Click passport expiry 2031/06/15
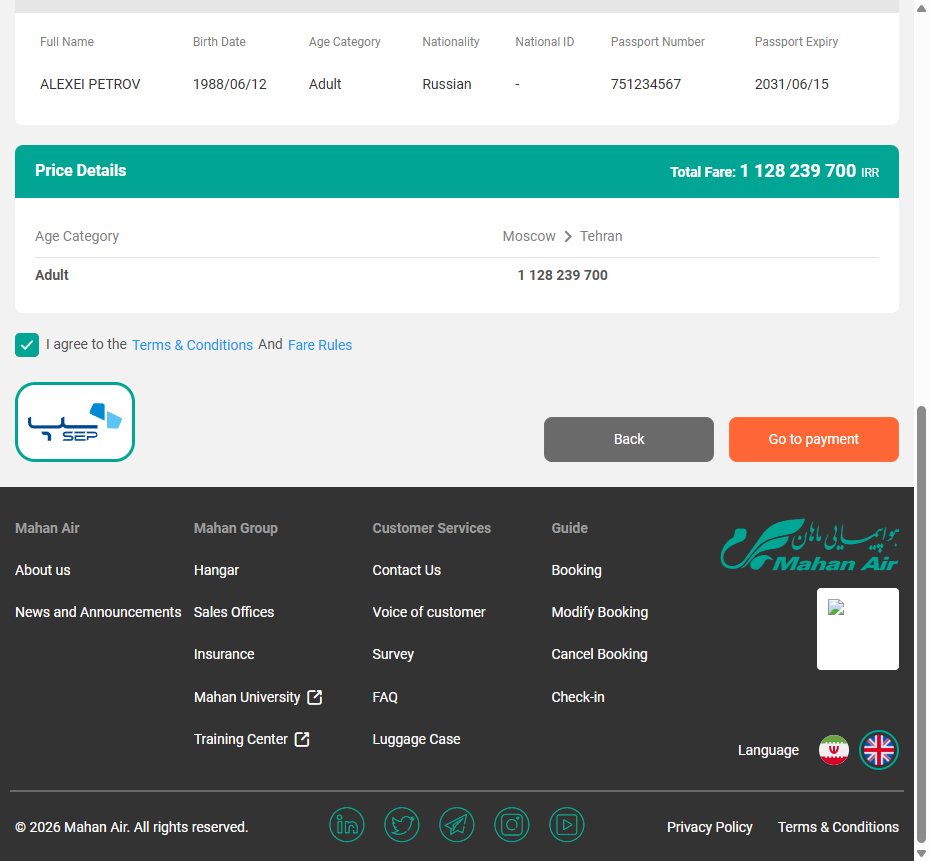The width and height of the screenshot is (929, 861). (x=792, y=84)
